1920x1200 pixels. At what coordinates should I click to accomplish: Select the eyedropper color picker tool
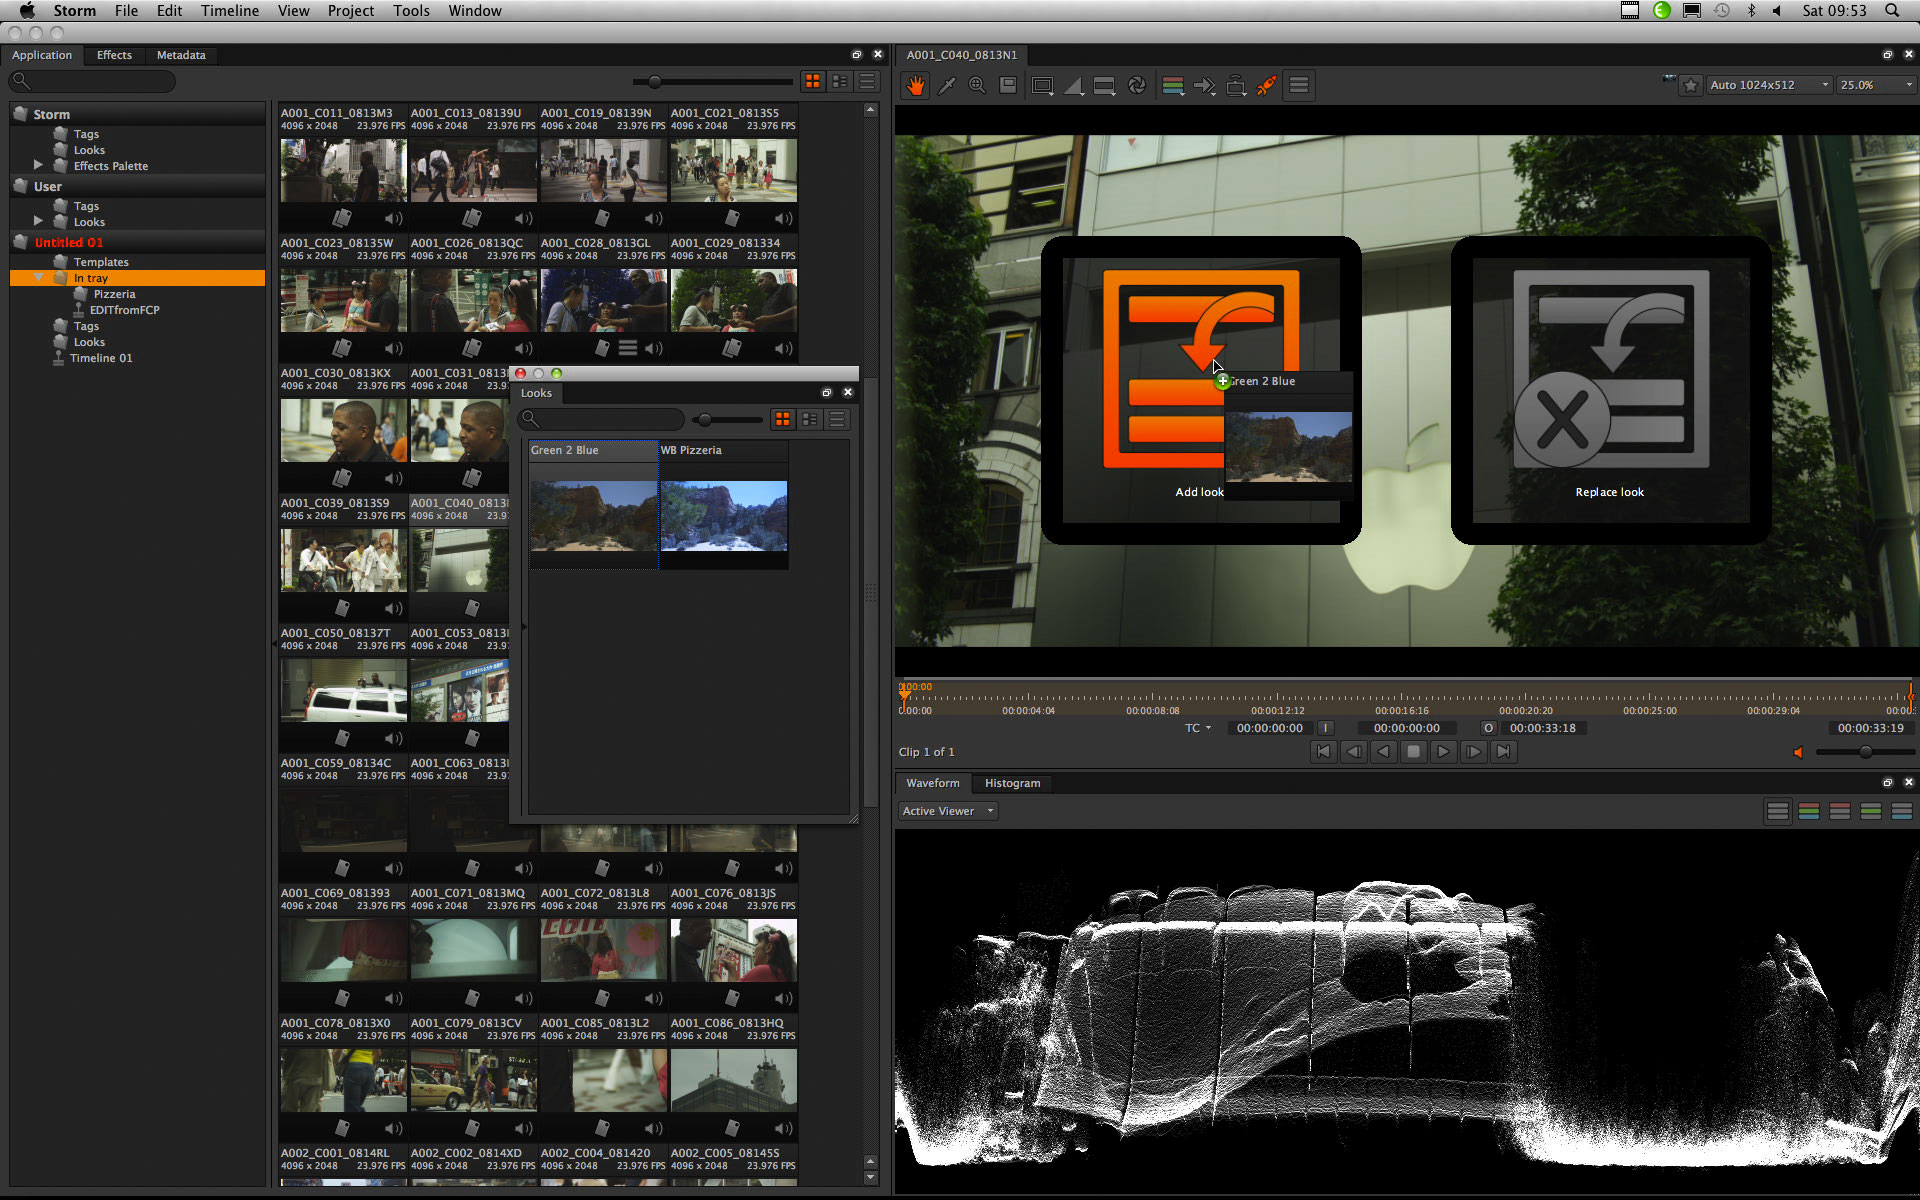click(946, 86)
